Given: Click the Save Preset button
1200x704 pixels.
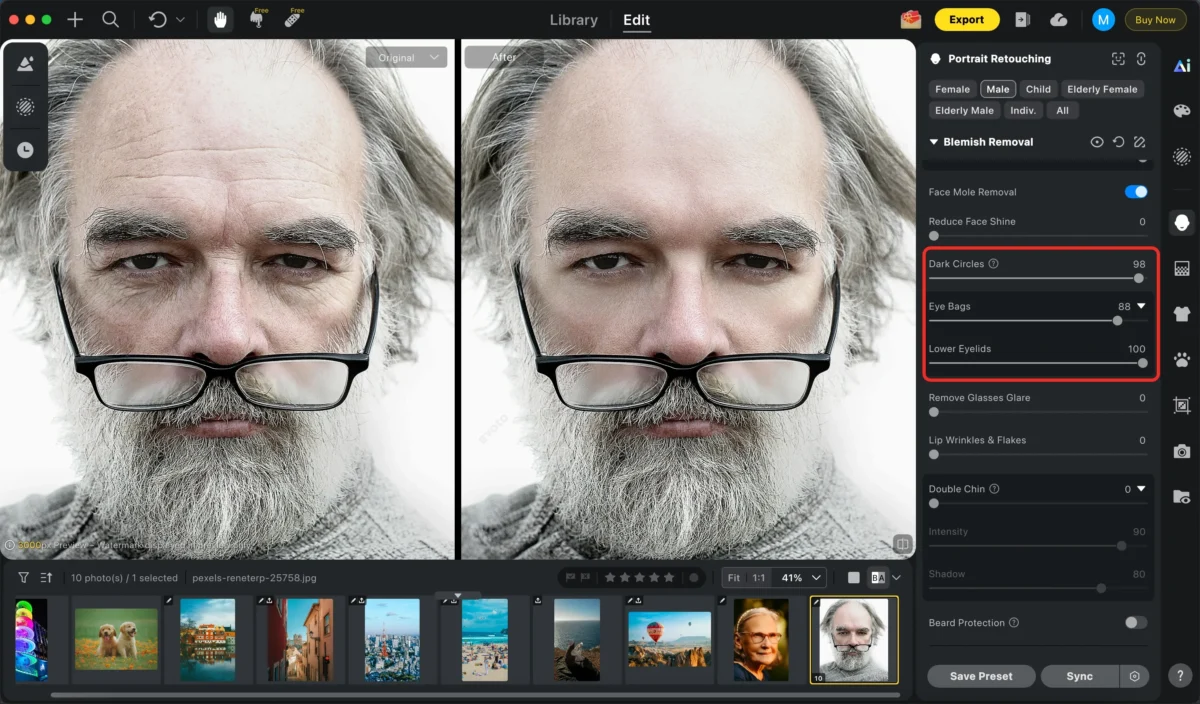Looking at the screenshot, I should [980, 677].
